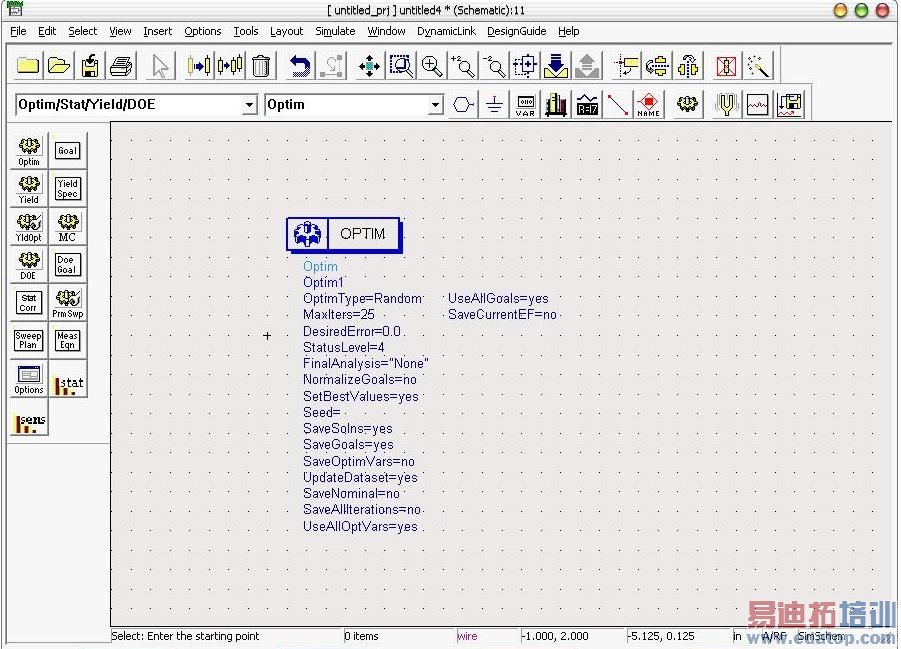Click the Pop out of hierarchy icon
This screenshot has height=649, width=901.
pyautogui.click(x=587, y=66)
